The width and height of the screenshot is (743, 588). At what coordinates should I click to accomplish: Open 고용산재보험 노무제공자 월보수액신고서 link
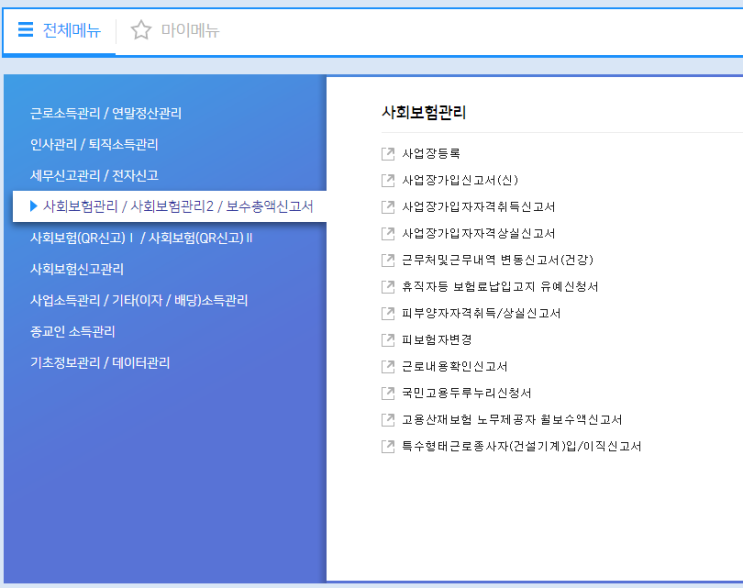[512, 419]
